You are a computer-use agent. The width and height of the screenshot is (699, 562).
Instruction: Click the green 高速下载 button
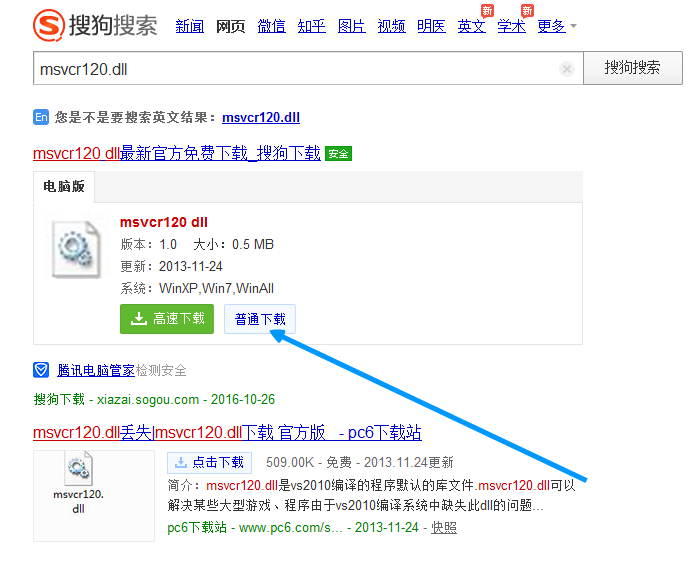pyautogui.click(x=167, y=319)
